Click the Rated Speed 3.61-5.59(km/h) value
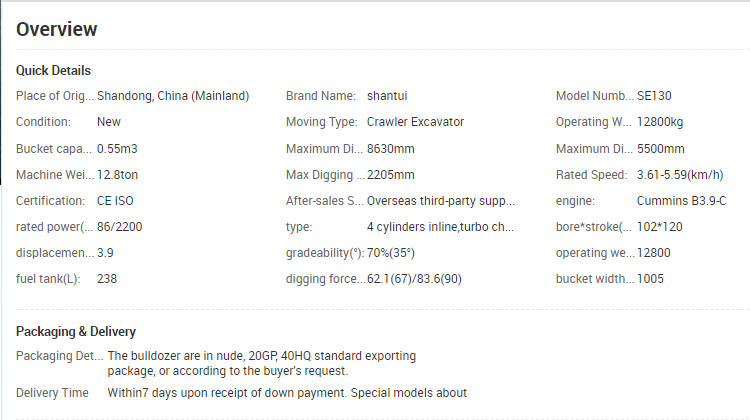Viewport: 750px width, 420px height. coord(680,175)
